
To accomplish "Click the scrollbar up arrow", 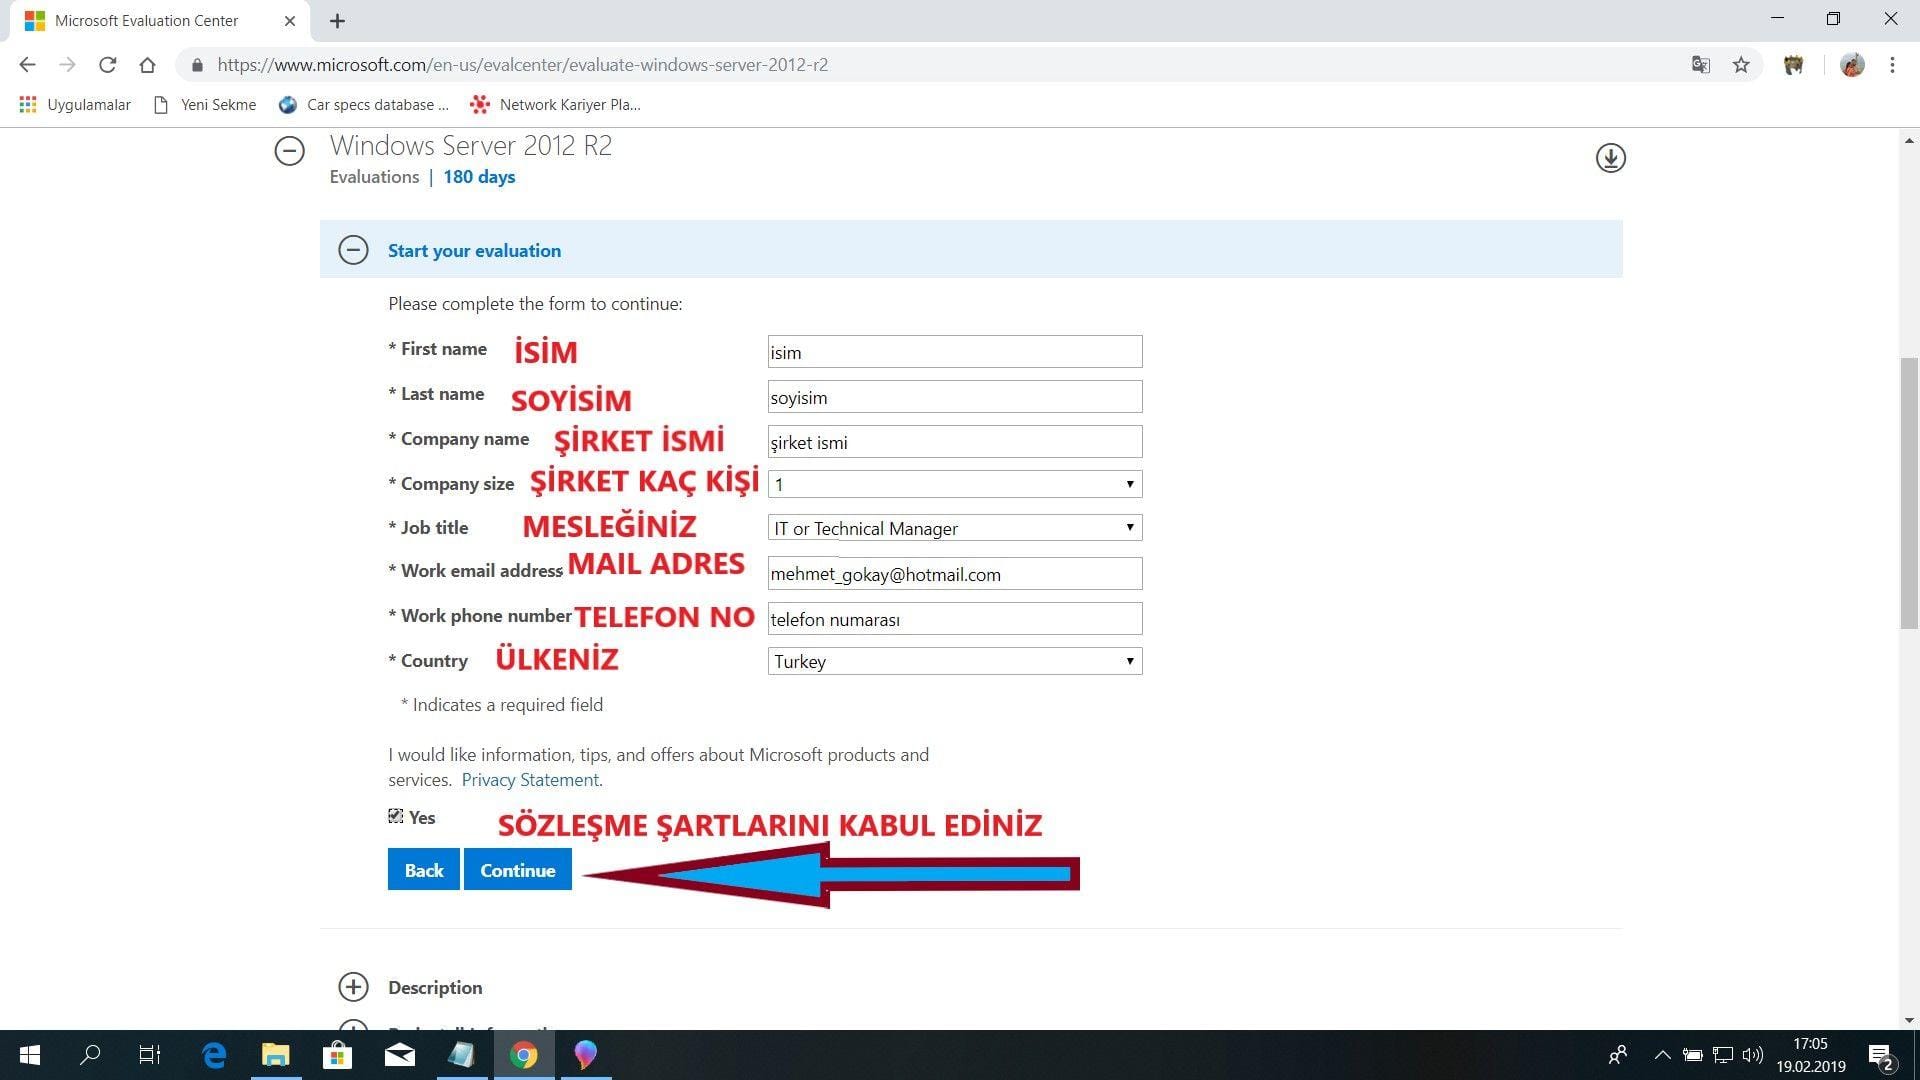I will tap(1909, 141).
